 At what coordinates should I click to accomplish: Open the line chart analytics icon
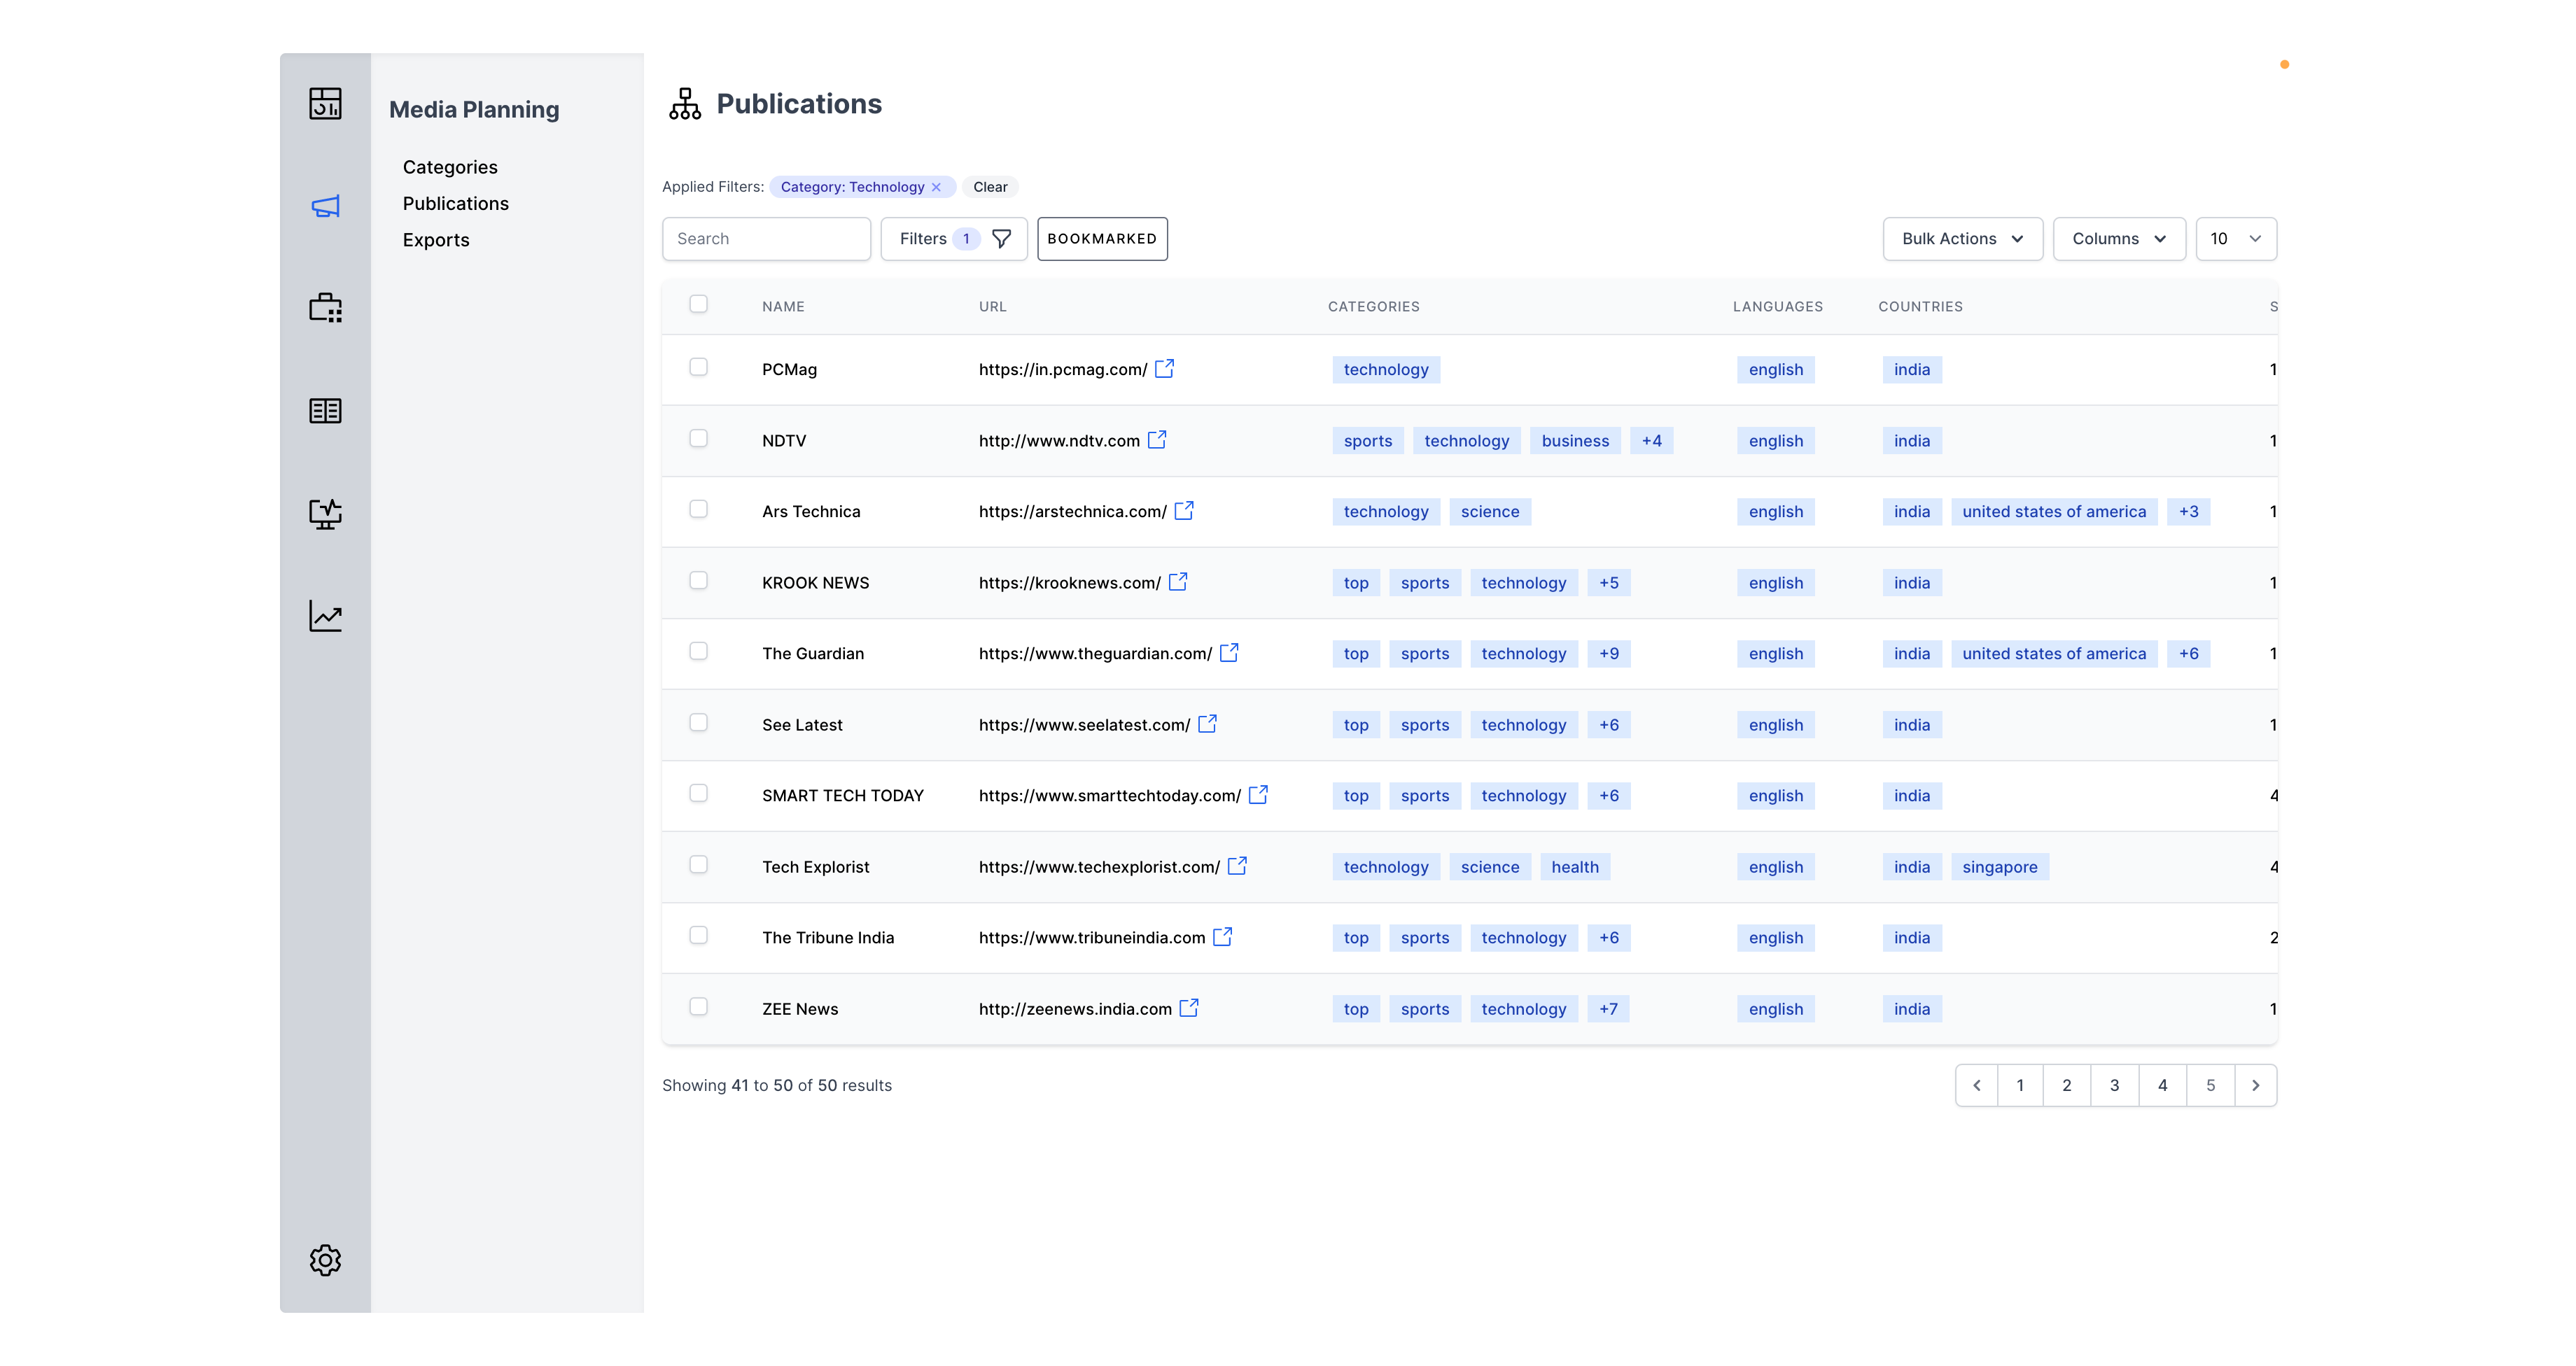point(325,616)
